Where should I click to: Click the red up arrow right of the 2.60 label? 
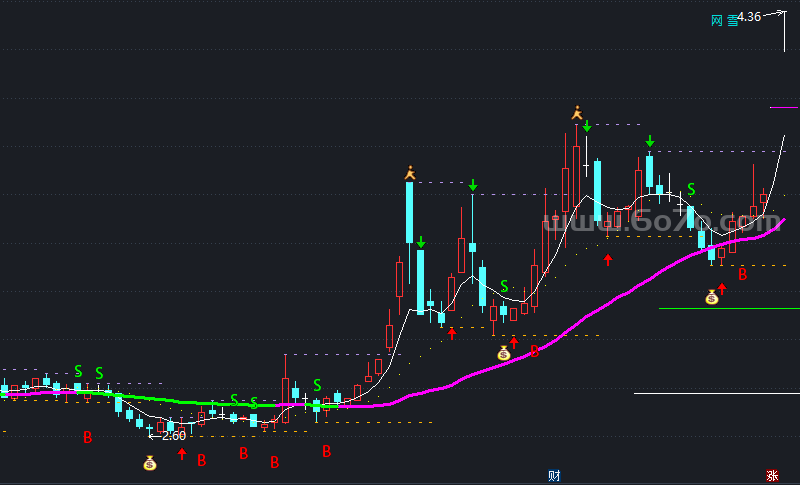pos(182,453)
